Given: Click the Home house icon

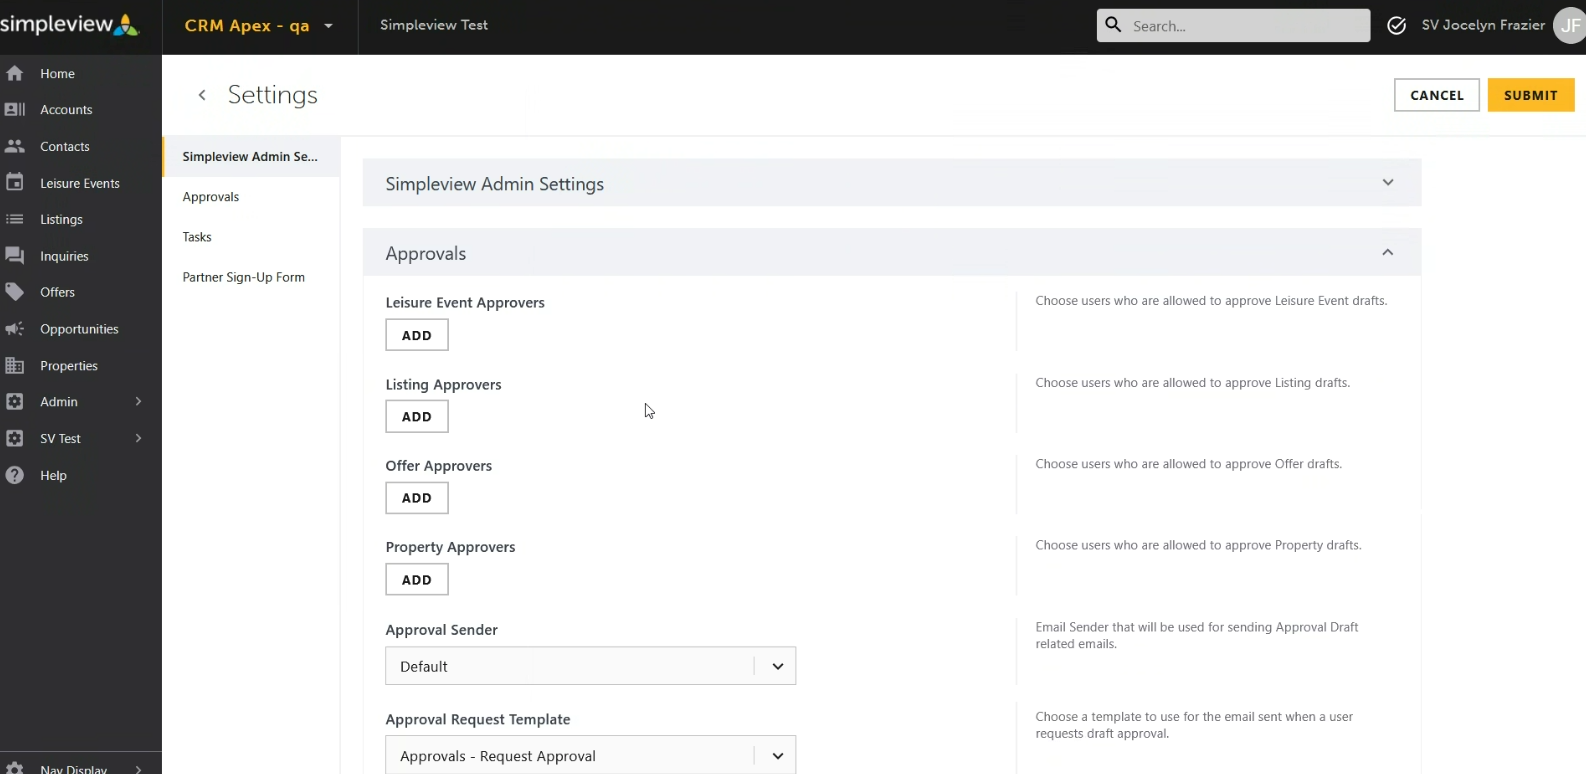Looking at the screenshot, I should click(x=15, y=73).
